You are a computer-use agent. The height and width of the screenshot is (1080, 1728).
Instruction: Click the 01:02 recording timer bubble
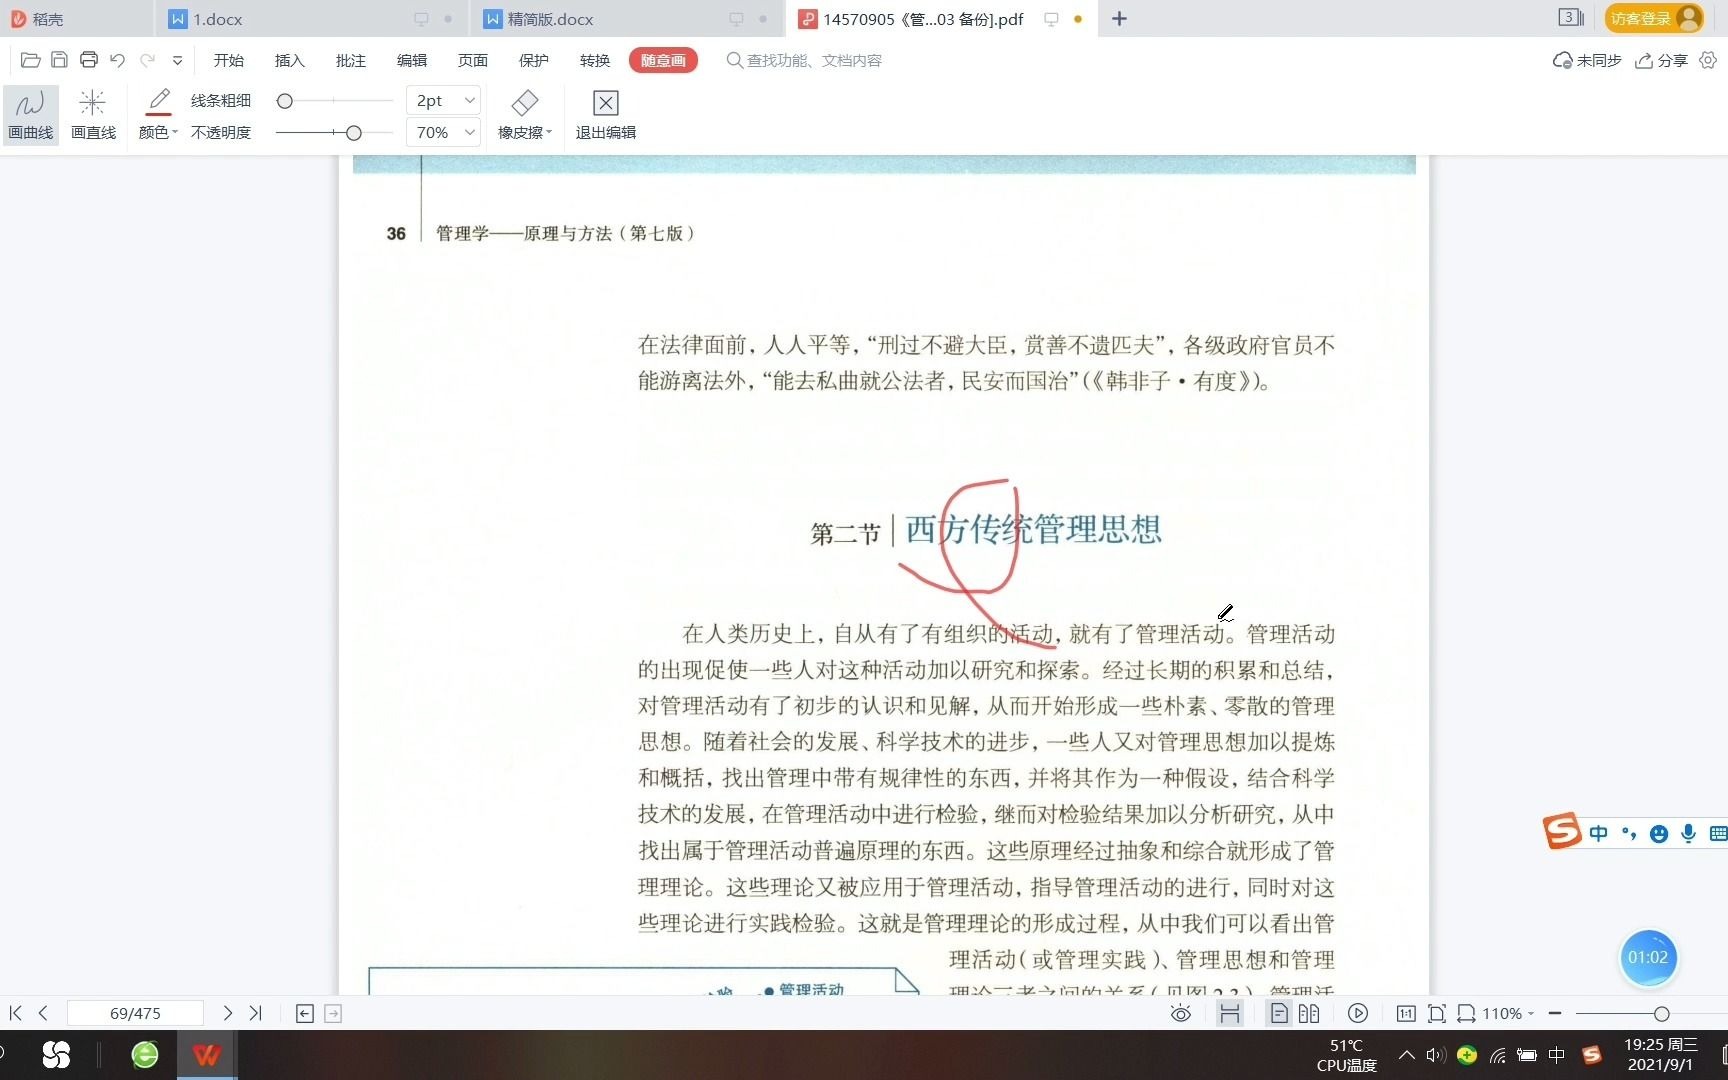[x=1648, y=957]
